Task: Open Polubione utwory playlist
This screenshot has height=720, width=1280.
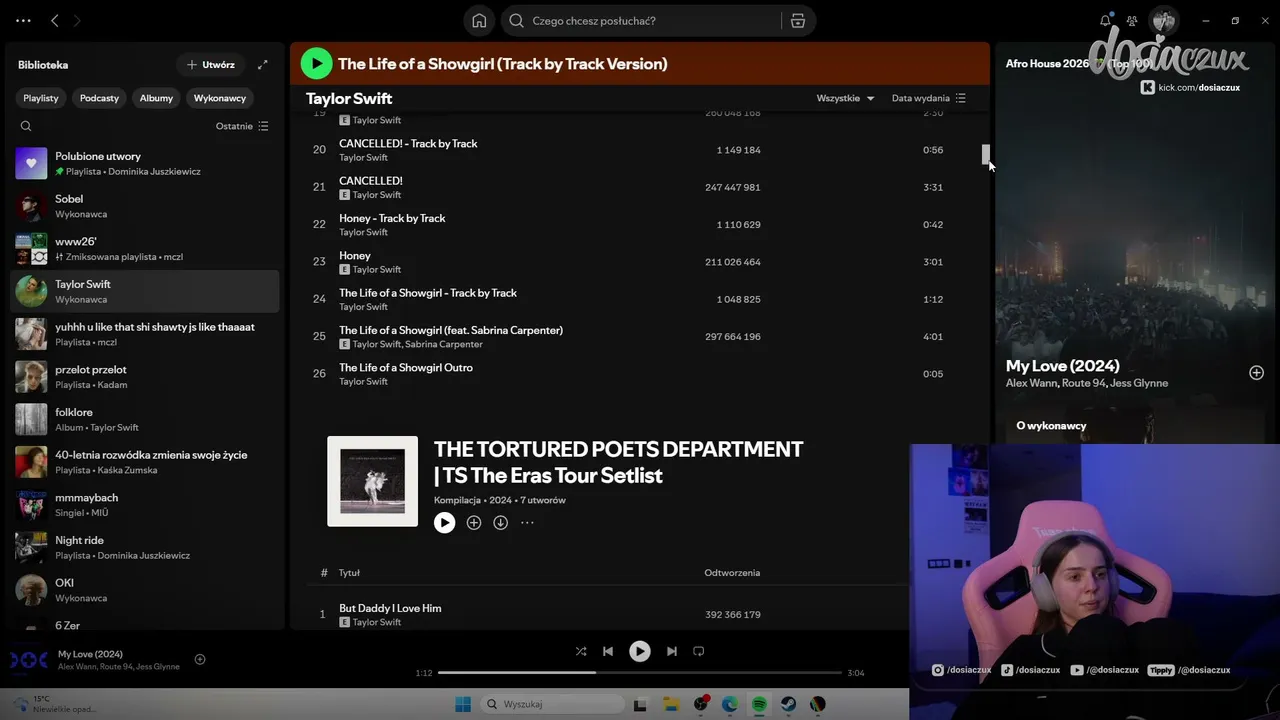Action: tap(145, 163)
